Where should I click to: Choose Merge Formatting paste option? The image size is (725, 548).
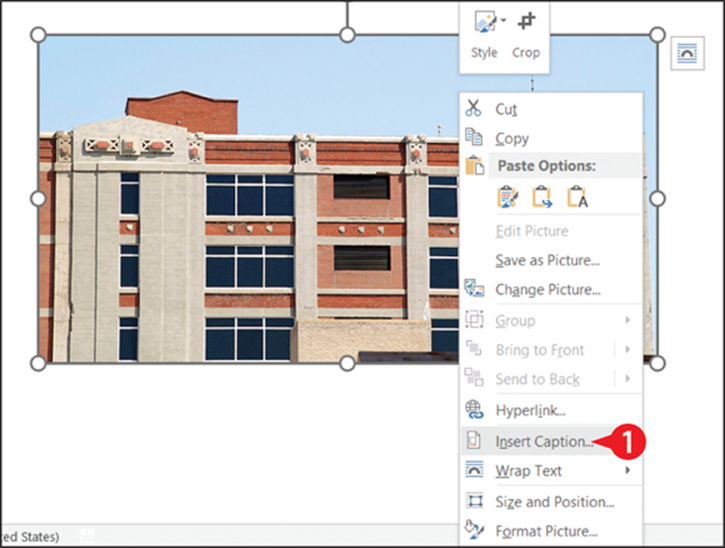(x=542, y=197)
